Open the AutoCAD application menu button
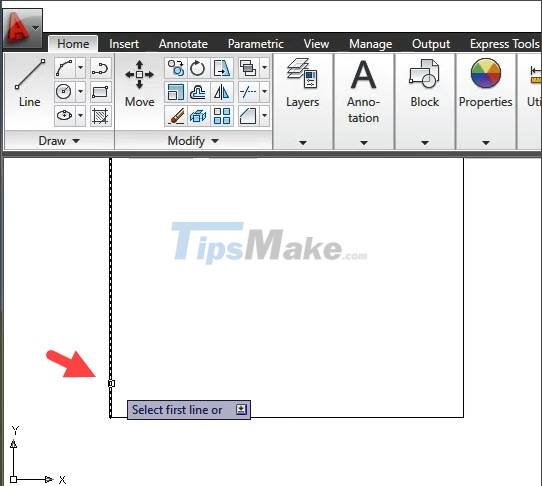The image size is (542, 486). click(x=22, y=28)
